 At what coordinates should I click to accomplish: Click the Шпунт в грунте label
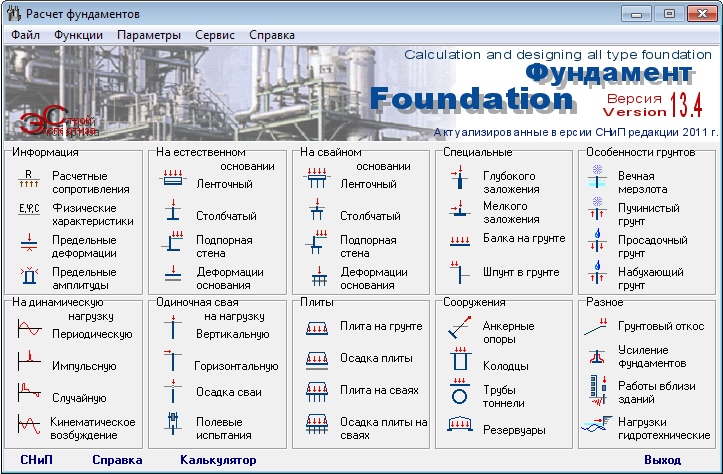click(521, 273)
